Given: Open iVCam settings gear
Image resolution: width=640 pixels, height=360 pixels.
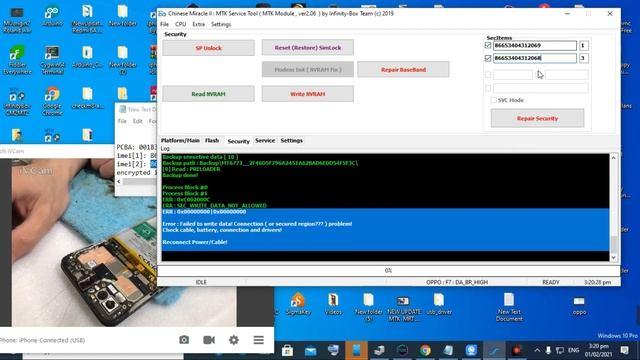Looking at the screenshot, I should (234, 340).
